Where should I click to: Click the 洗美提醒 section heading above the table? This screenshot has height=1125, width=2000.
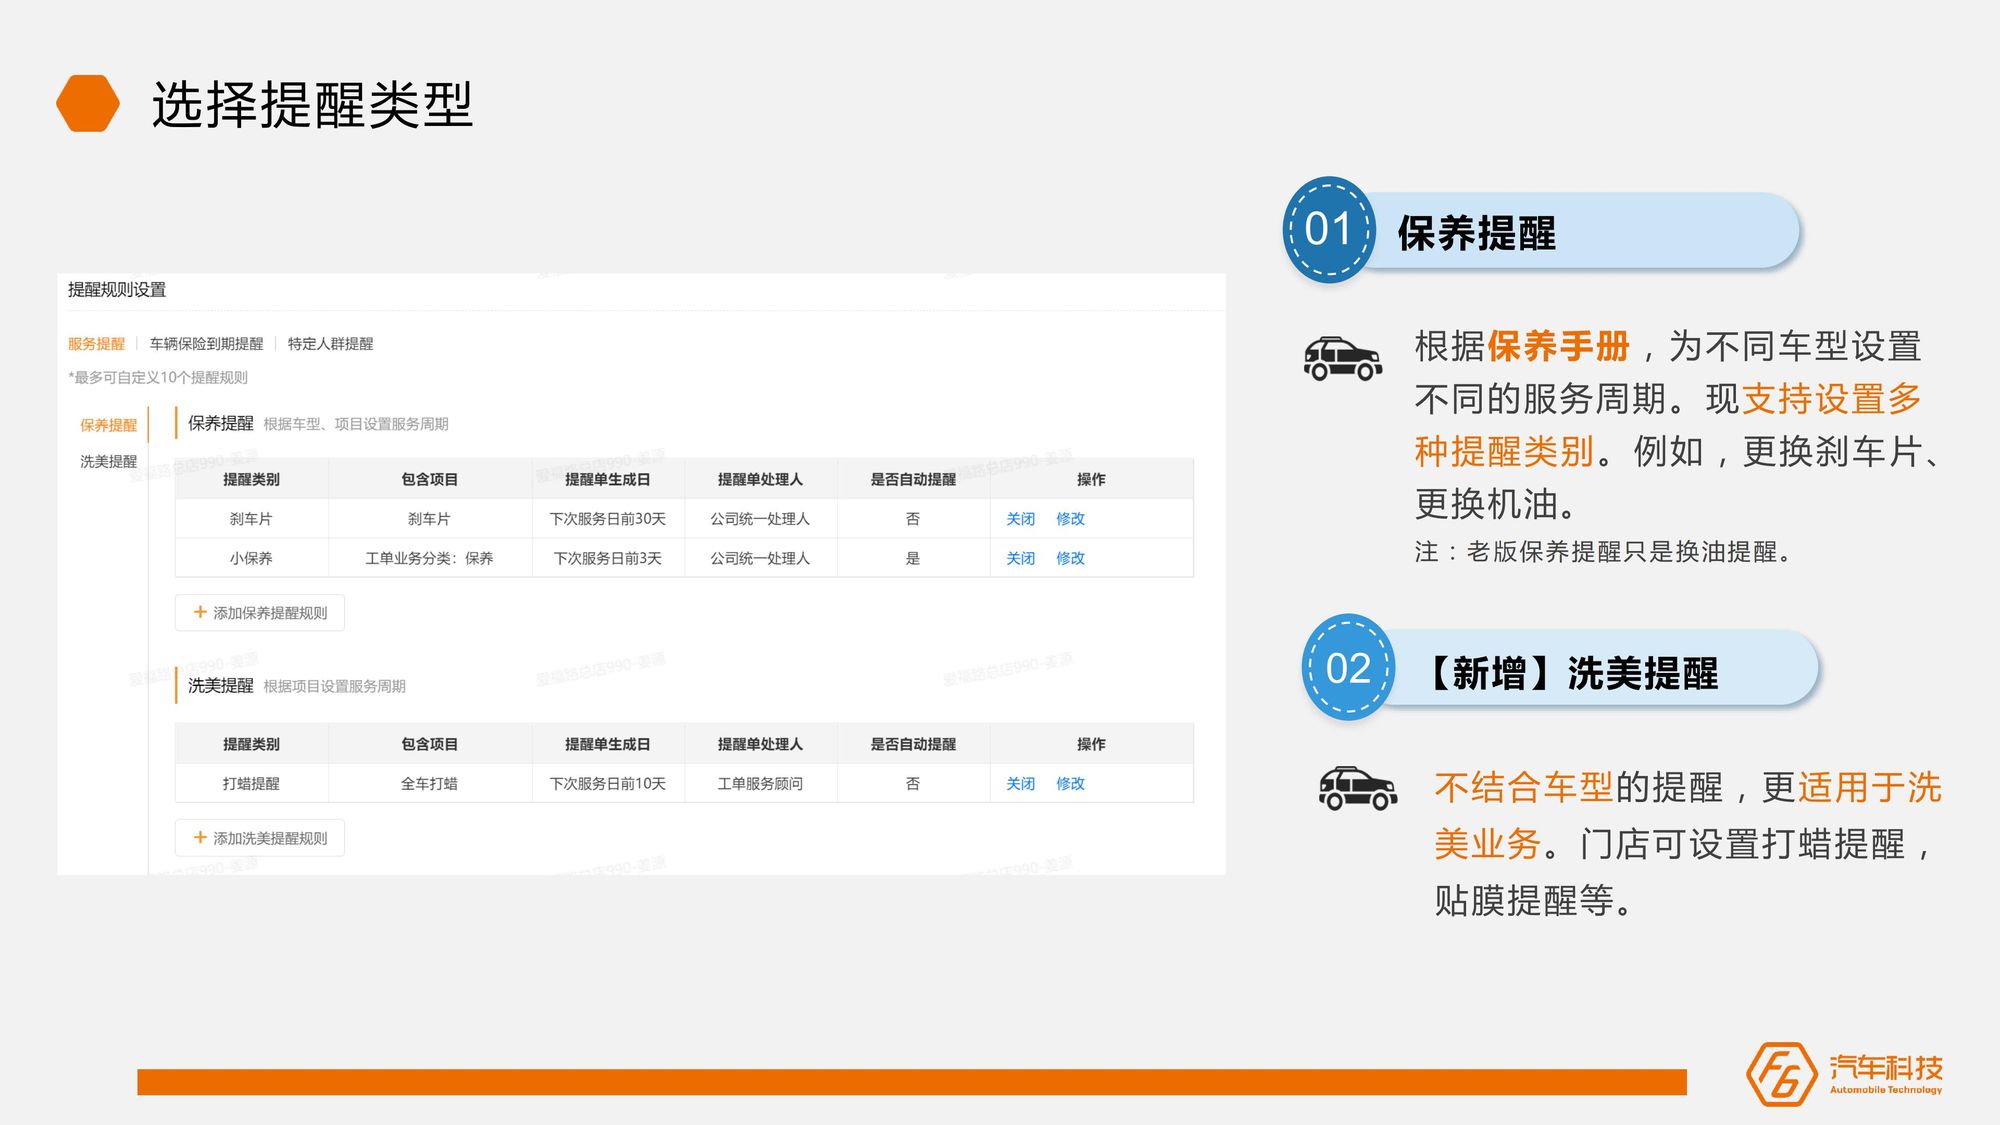pos(221,685)
